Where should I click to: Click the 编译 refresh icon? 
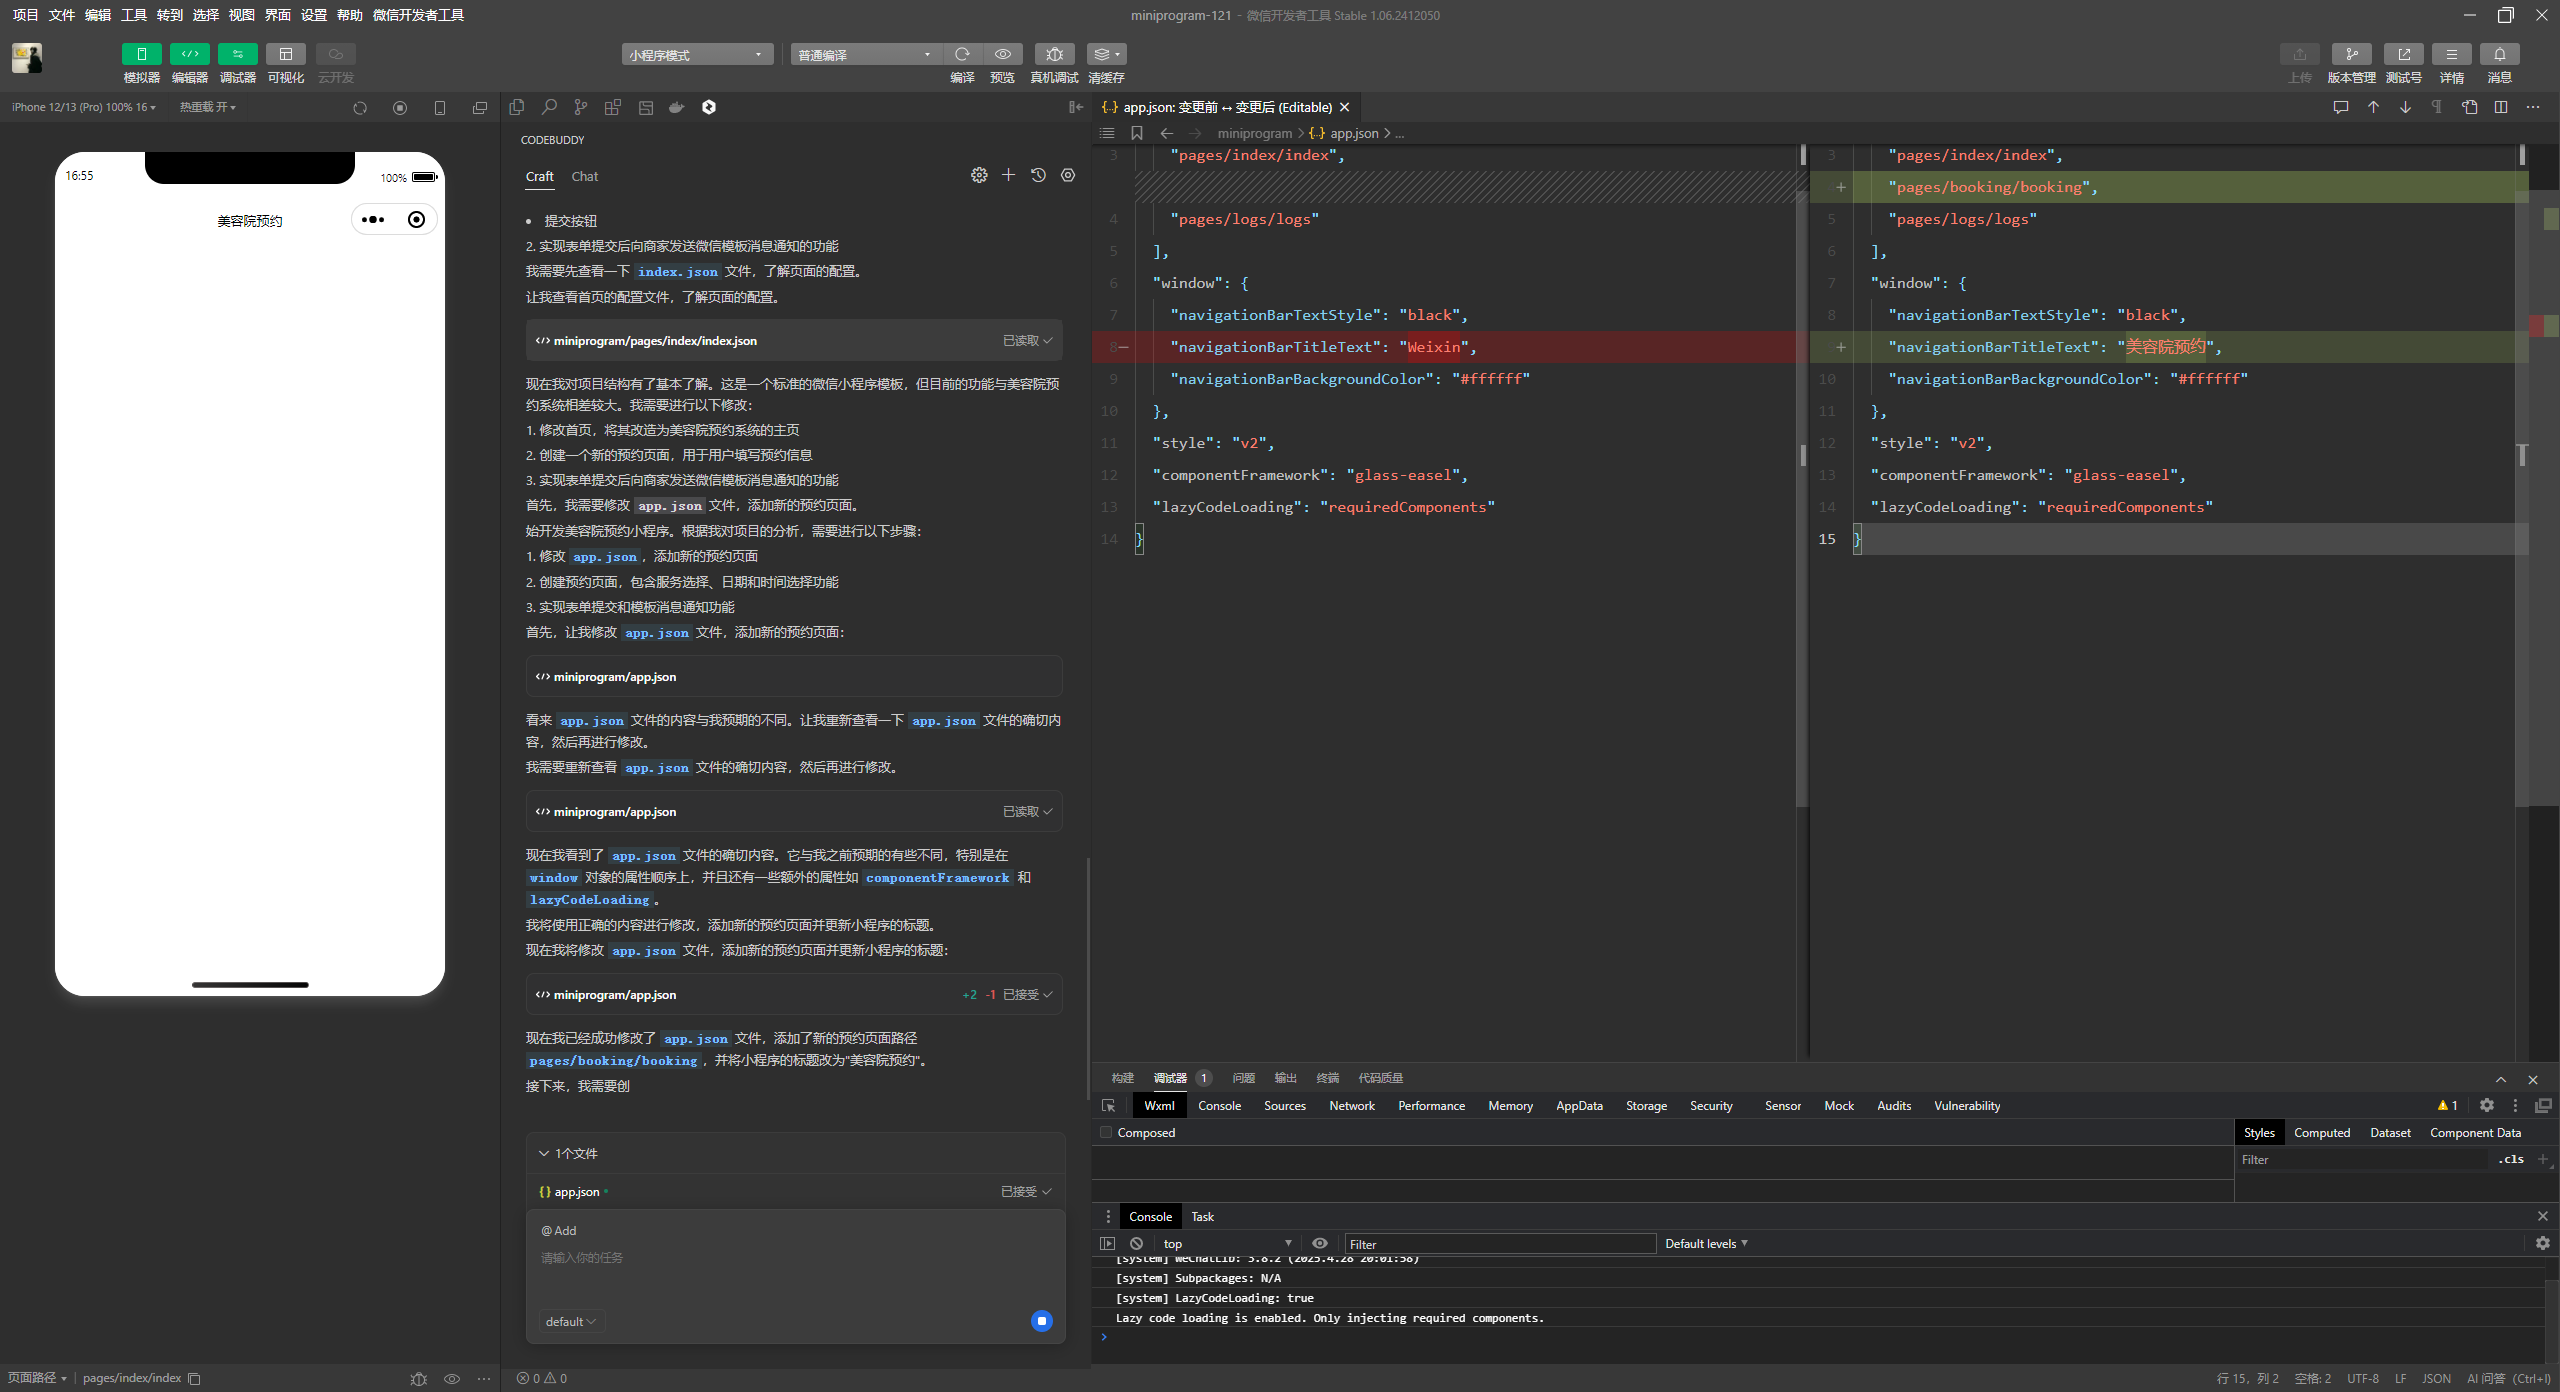tap(962, 54)
